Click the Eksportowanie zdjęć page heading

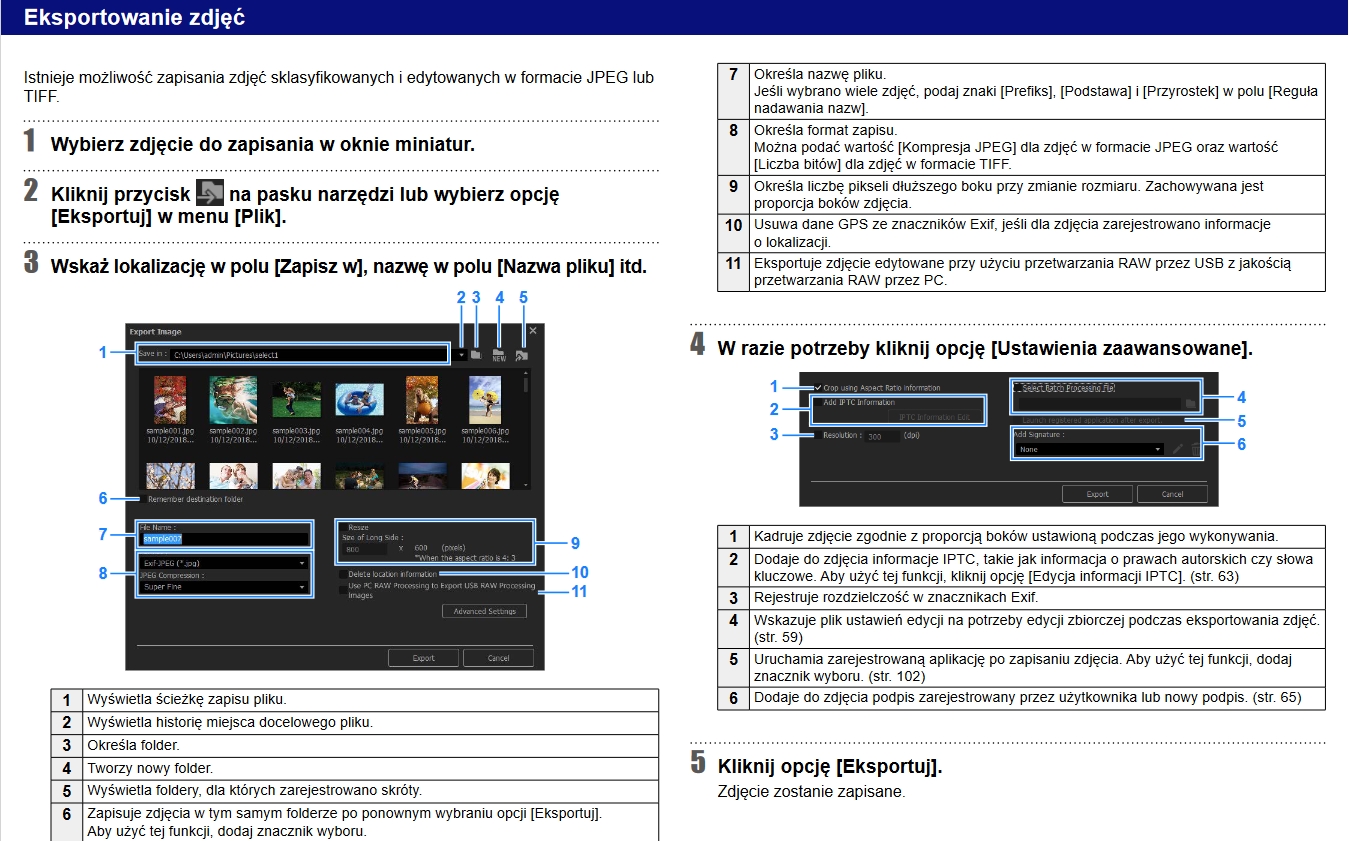(x=134, y=17)
